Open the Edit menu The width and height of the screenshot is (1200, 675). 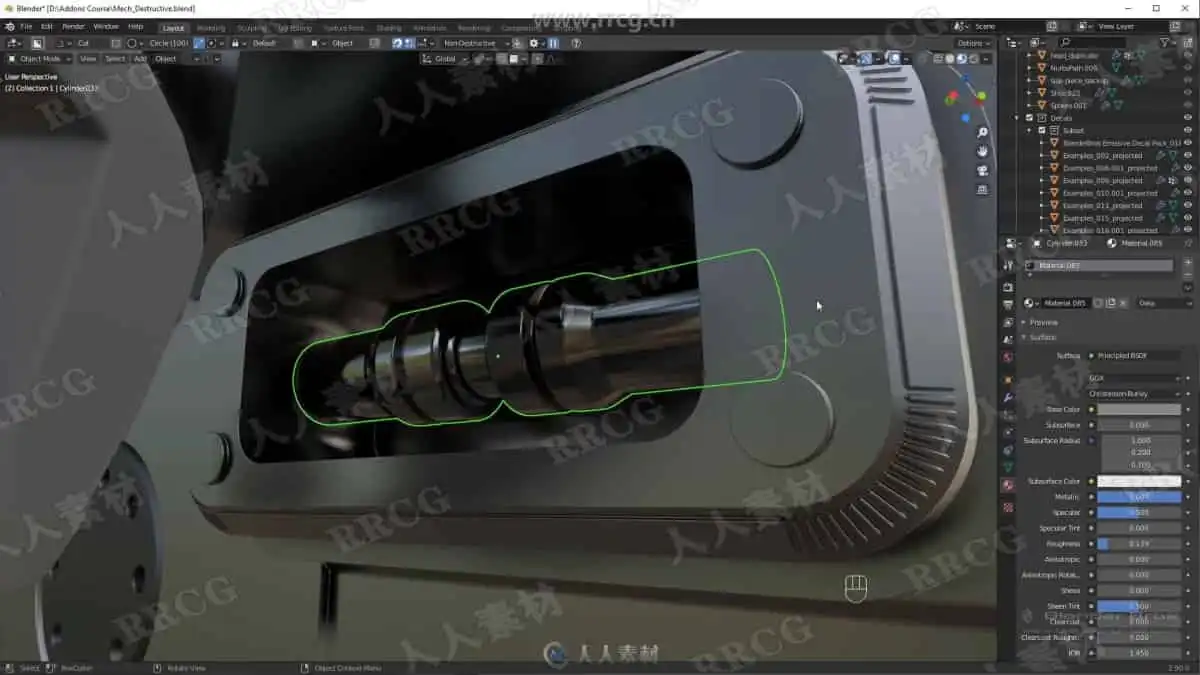click(47, 26)
